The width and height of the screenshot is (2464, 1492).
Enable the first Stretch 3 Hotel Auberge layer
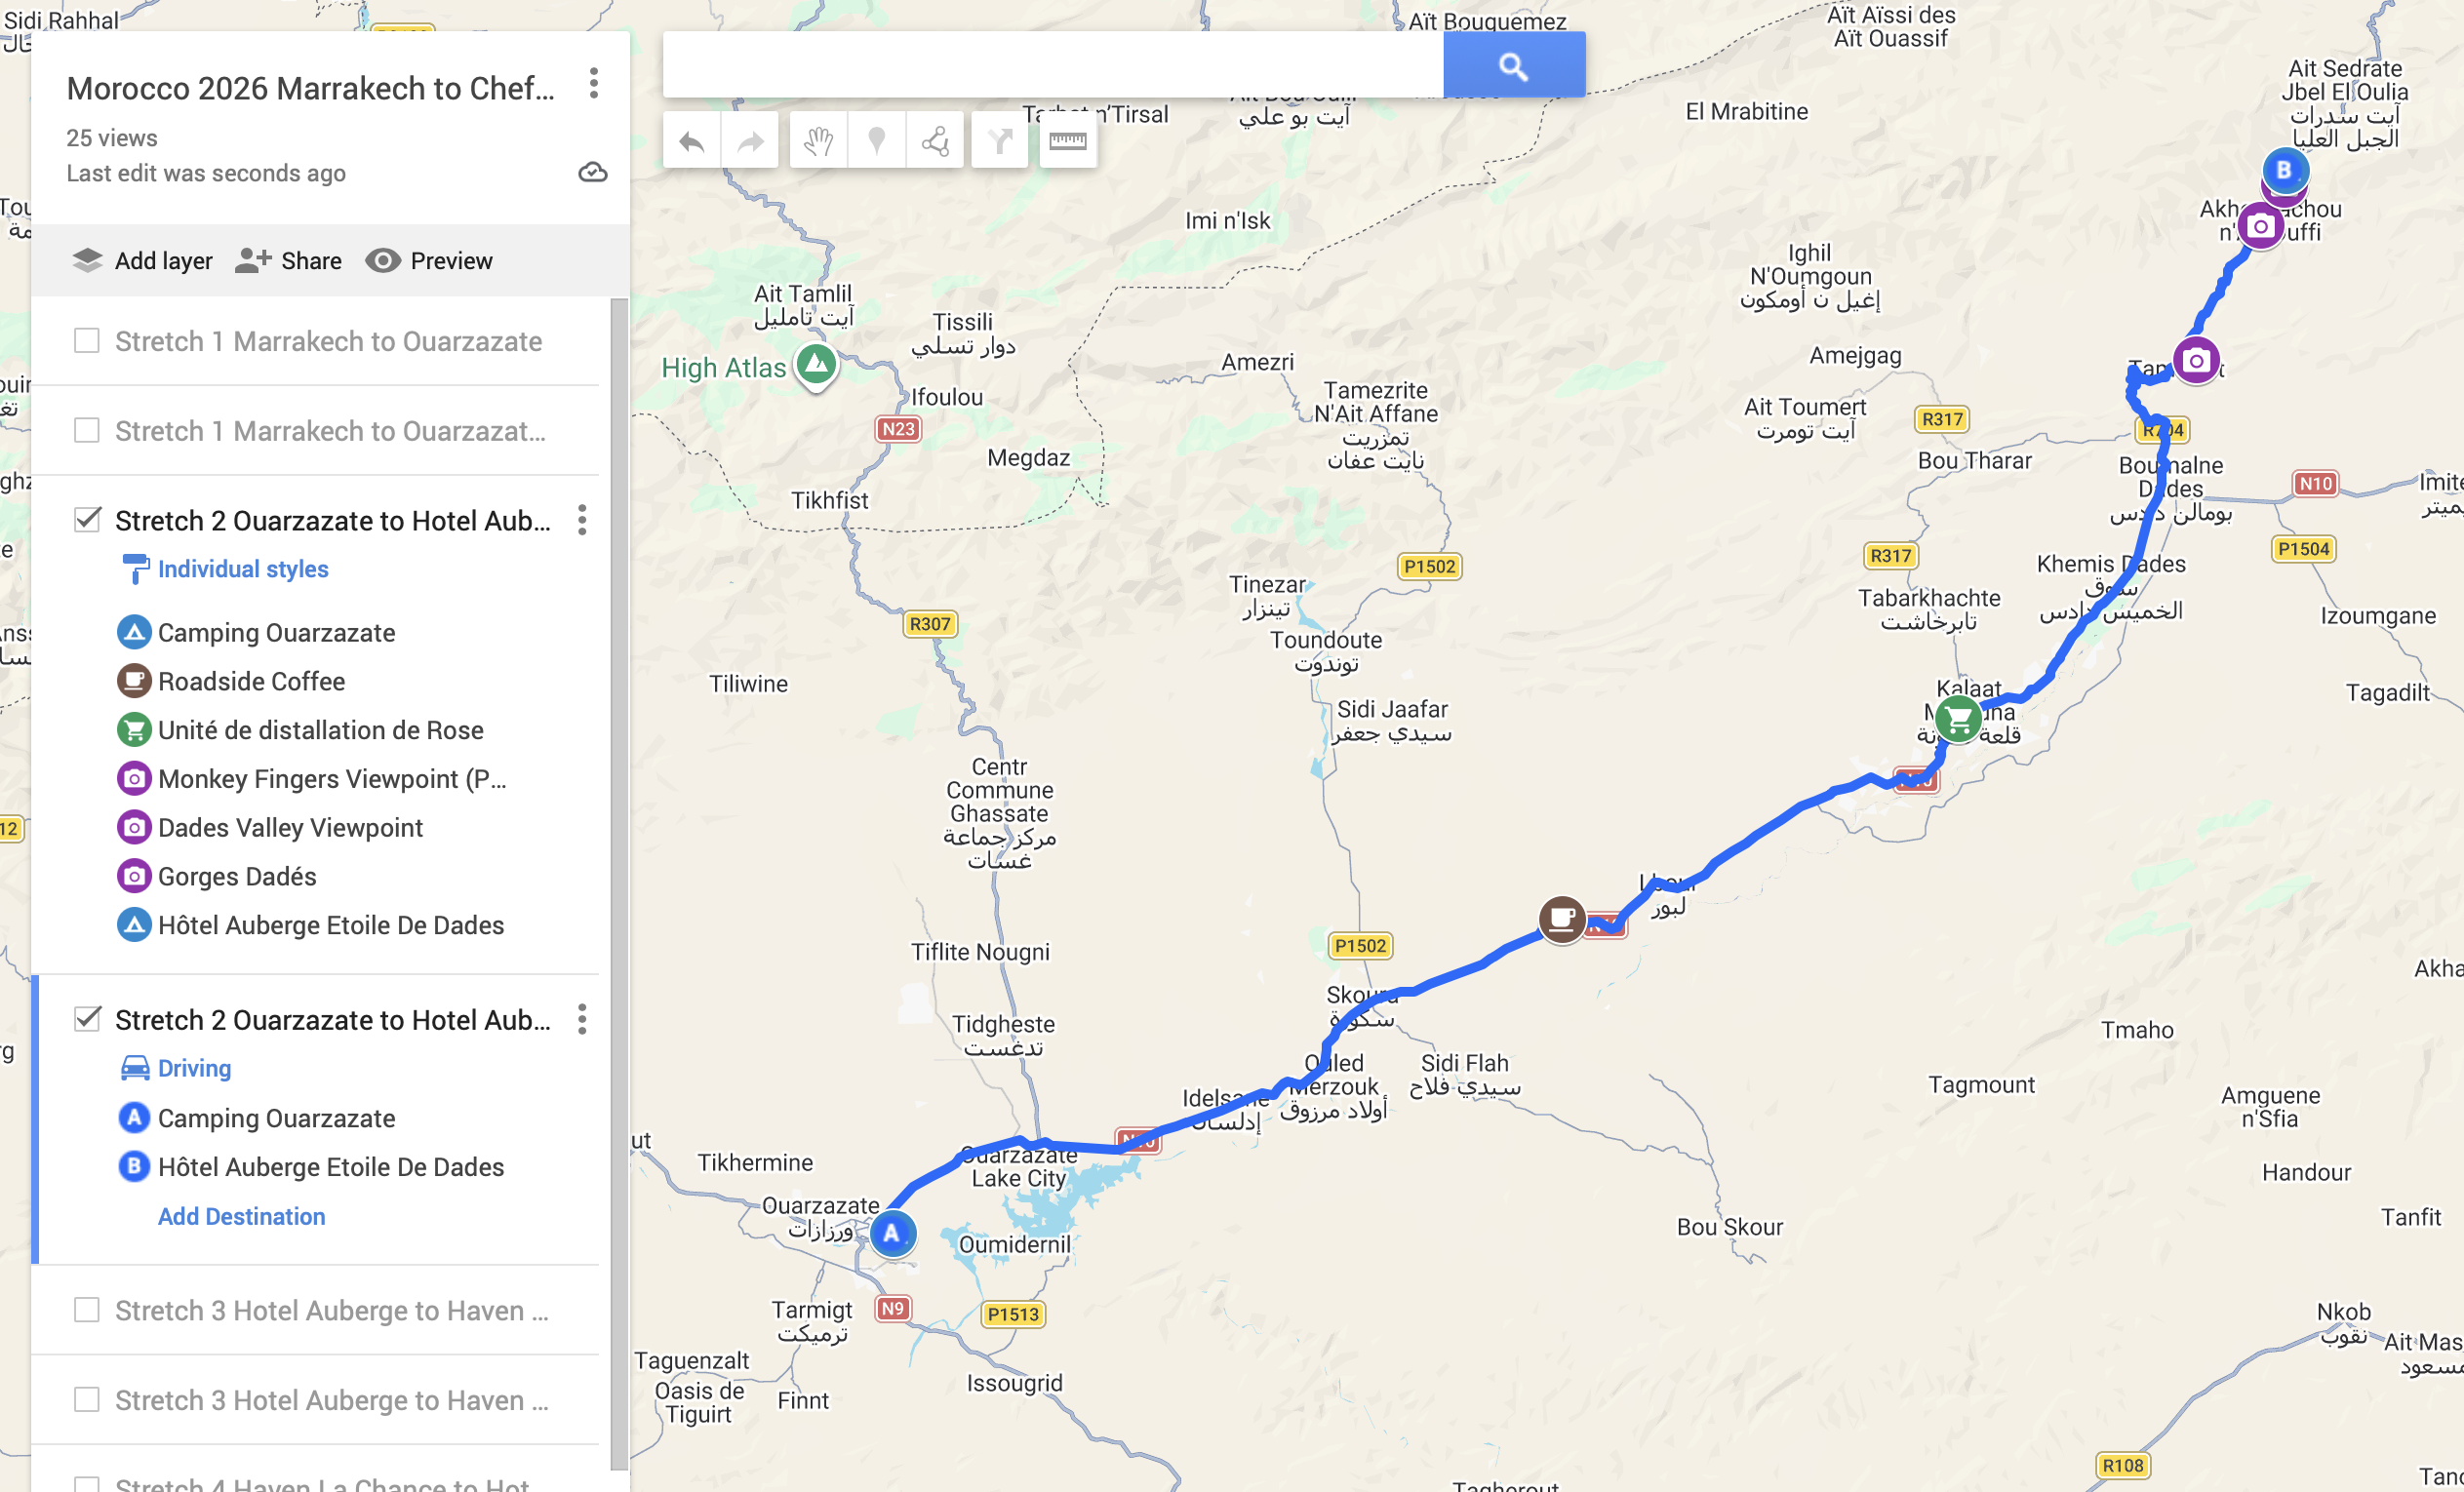coord(87,1310)
